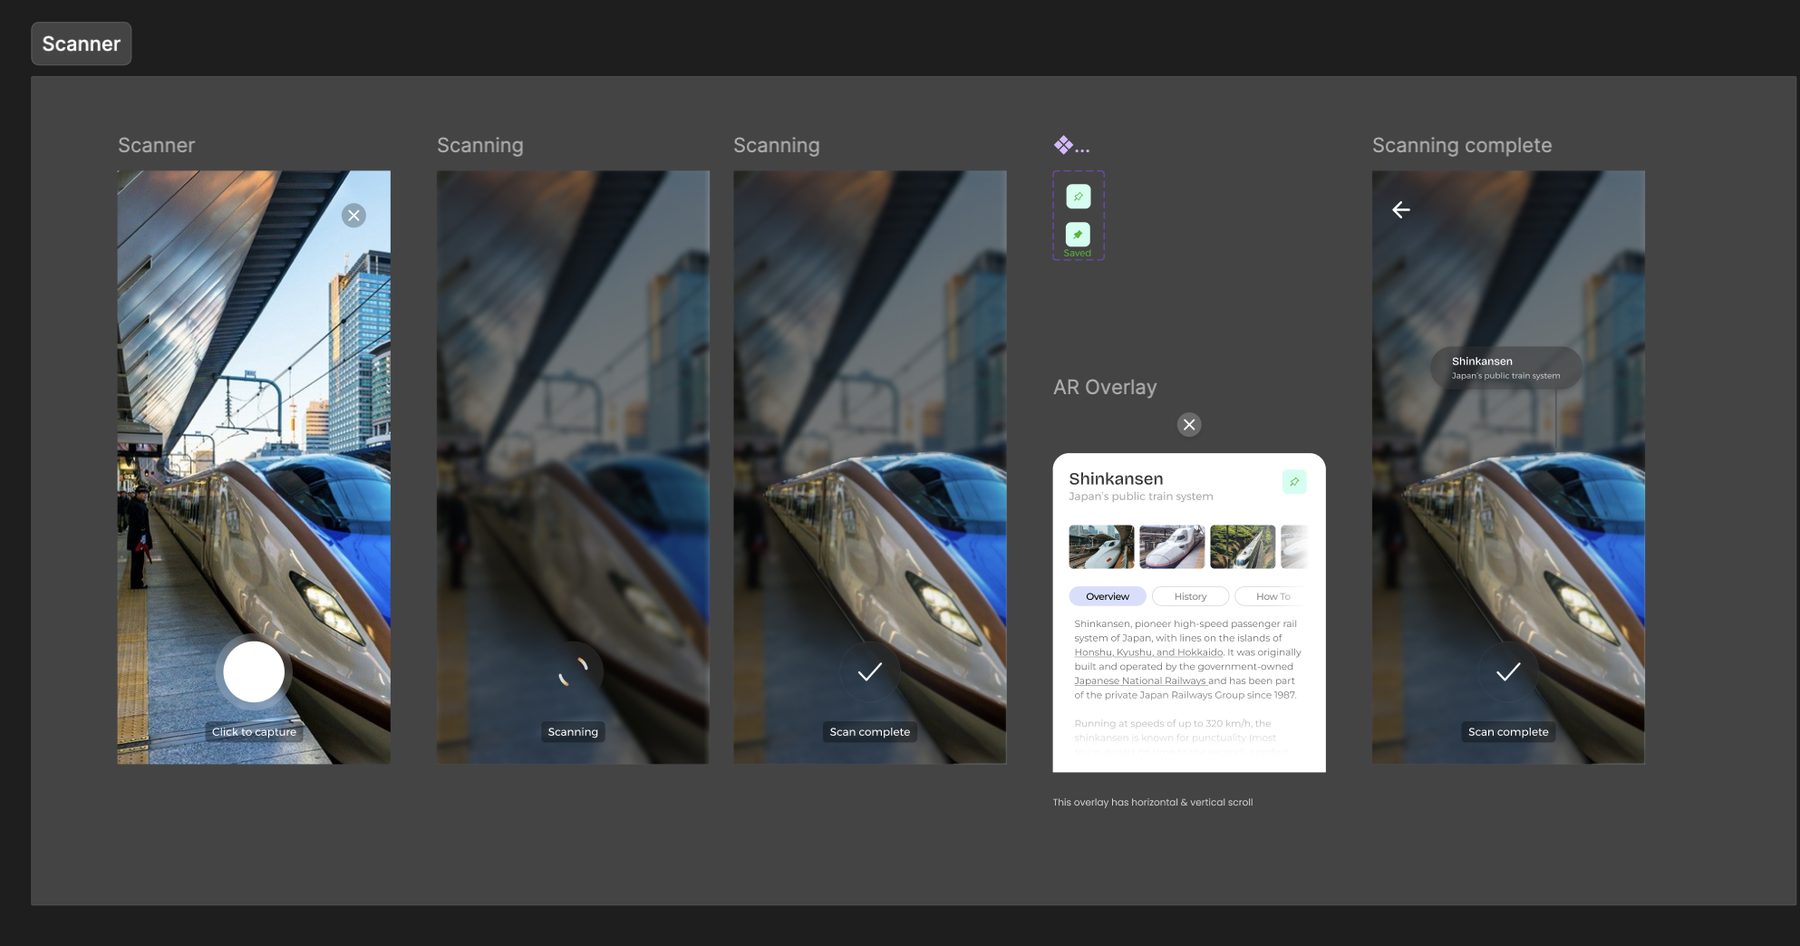Click the 'Scanning' status label near spinner
1800x946 pixels.
click(573, 732)
